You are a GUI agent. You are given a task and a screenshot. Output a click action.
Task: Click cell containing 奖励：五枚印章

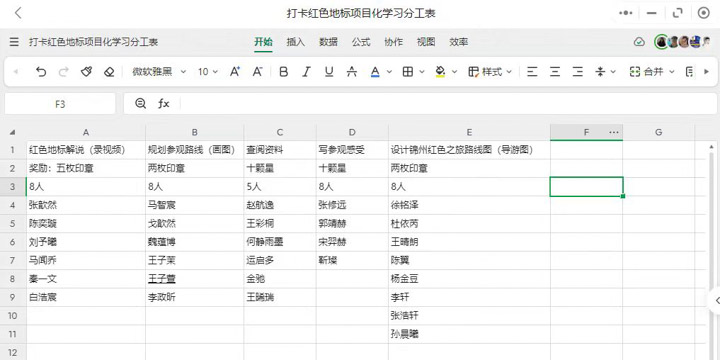(x=86, y=169)
